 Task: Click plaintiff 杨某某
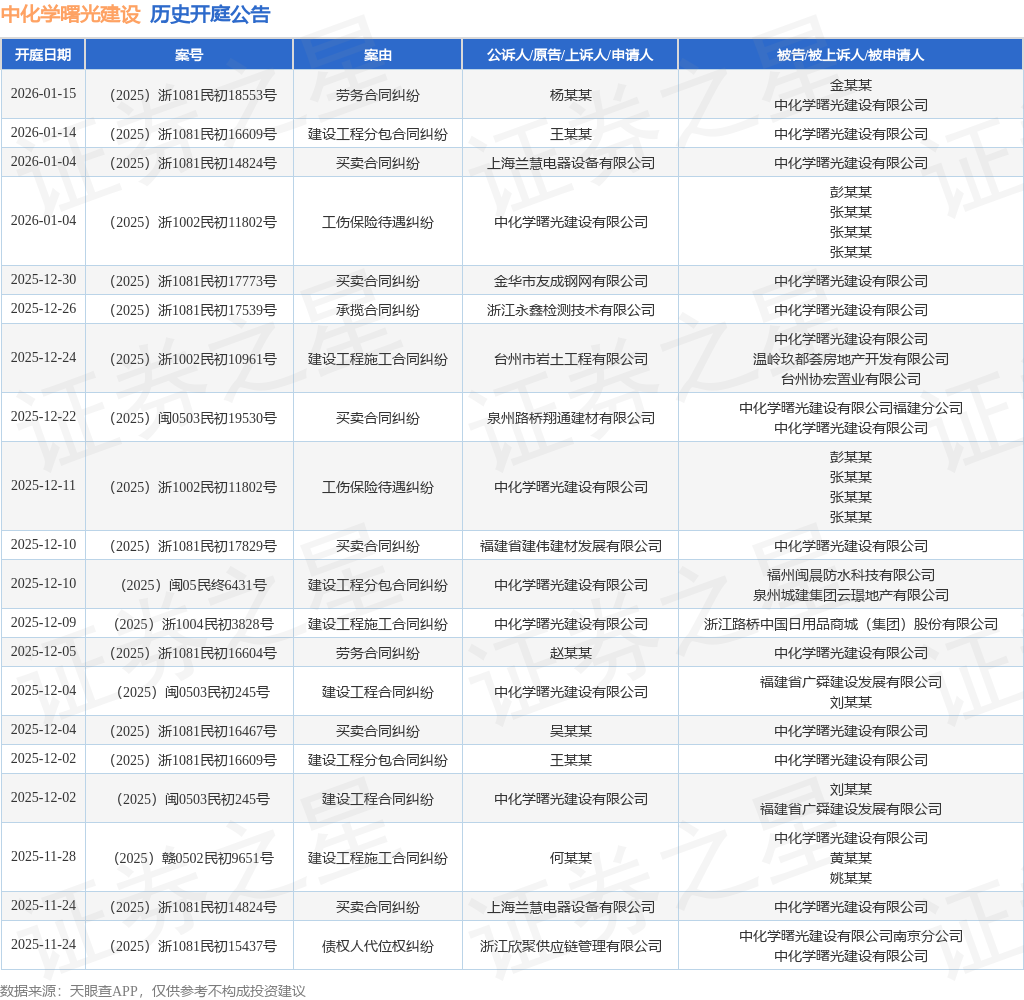pyautogui.click(x=571, y=95)
